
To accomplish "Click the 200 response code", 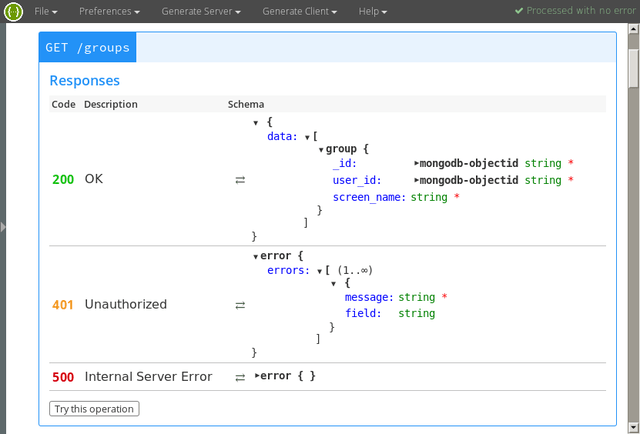I will point(63,180).
